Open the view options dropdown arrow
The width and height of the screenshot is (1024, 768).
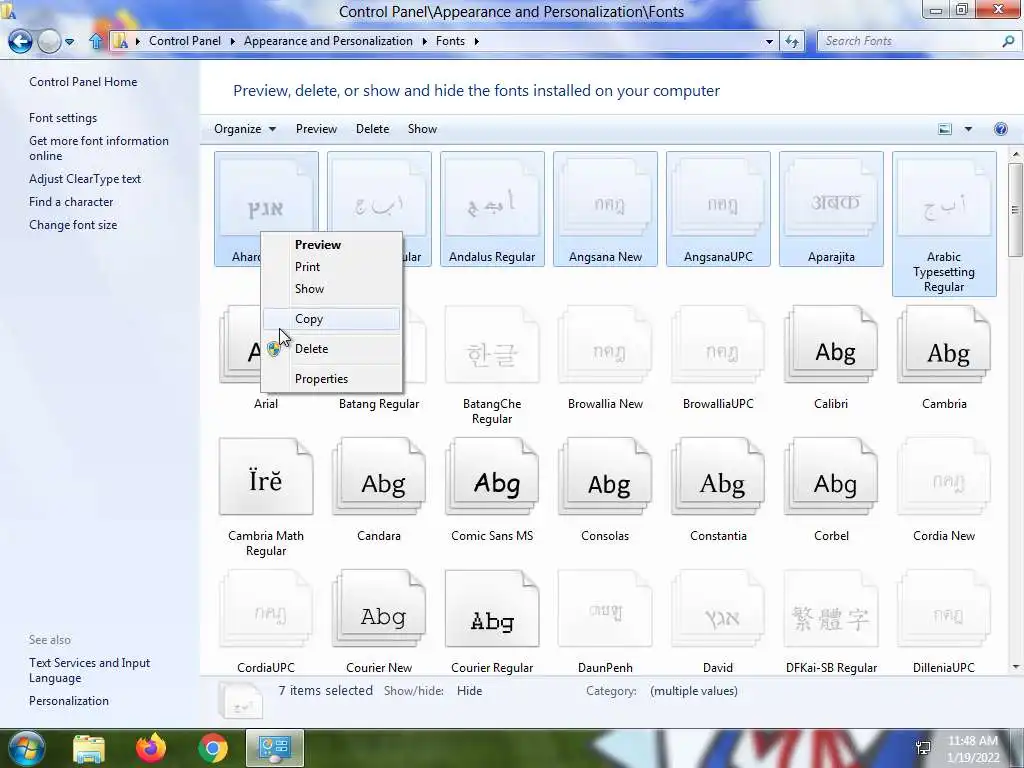click(968, 129)
